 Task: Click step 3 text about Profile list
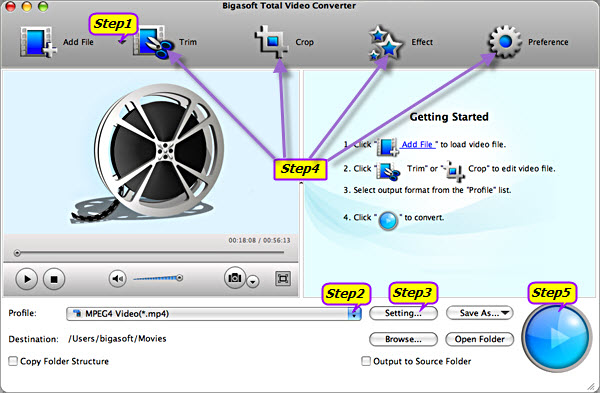point(427,190)
